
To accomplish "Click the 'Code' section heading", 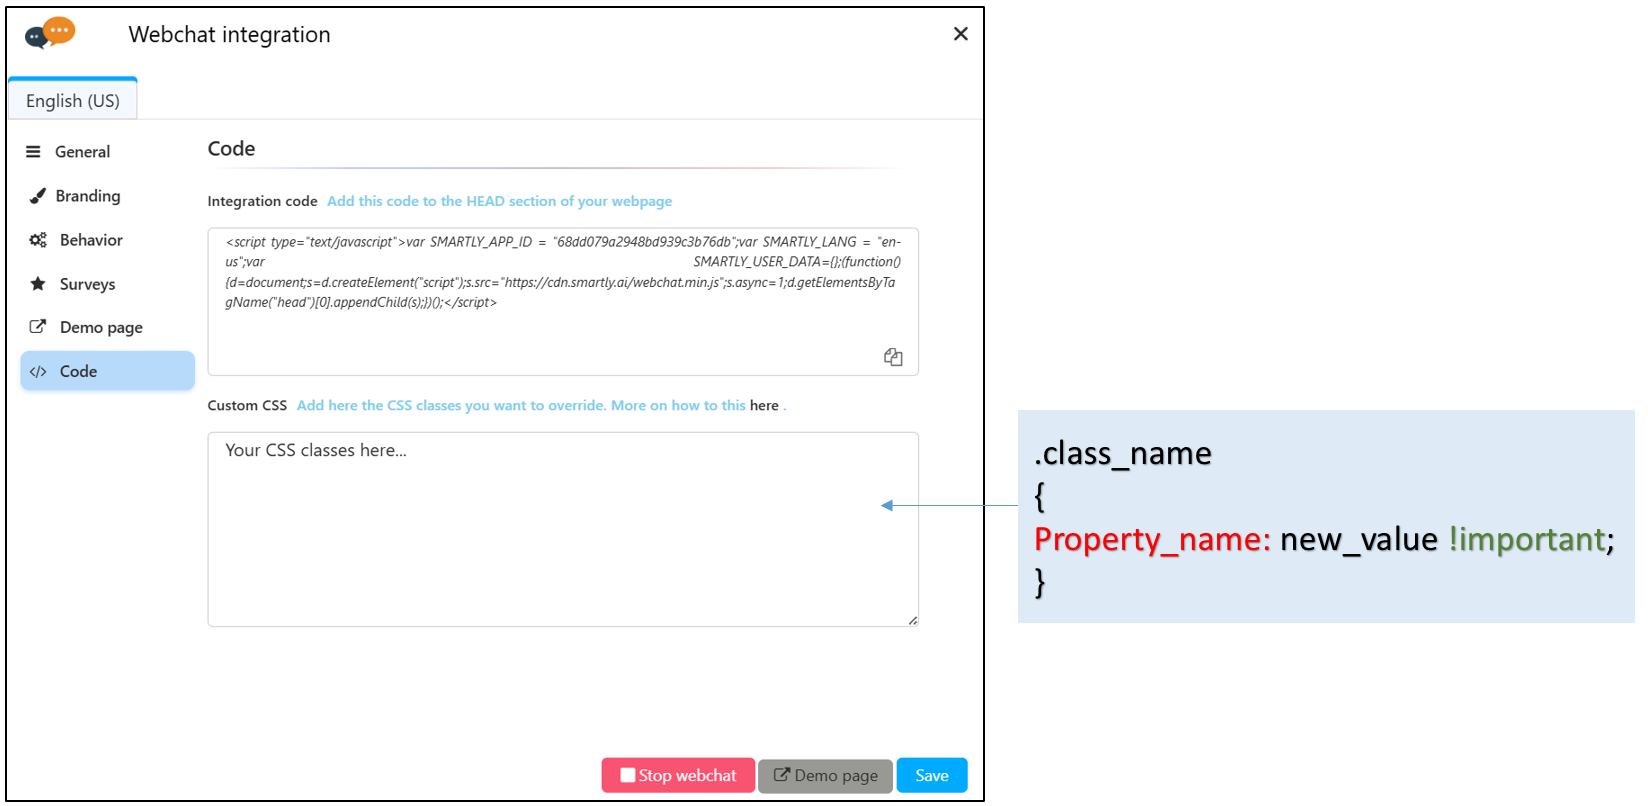I will (x=231, y=149).
